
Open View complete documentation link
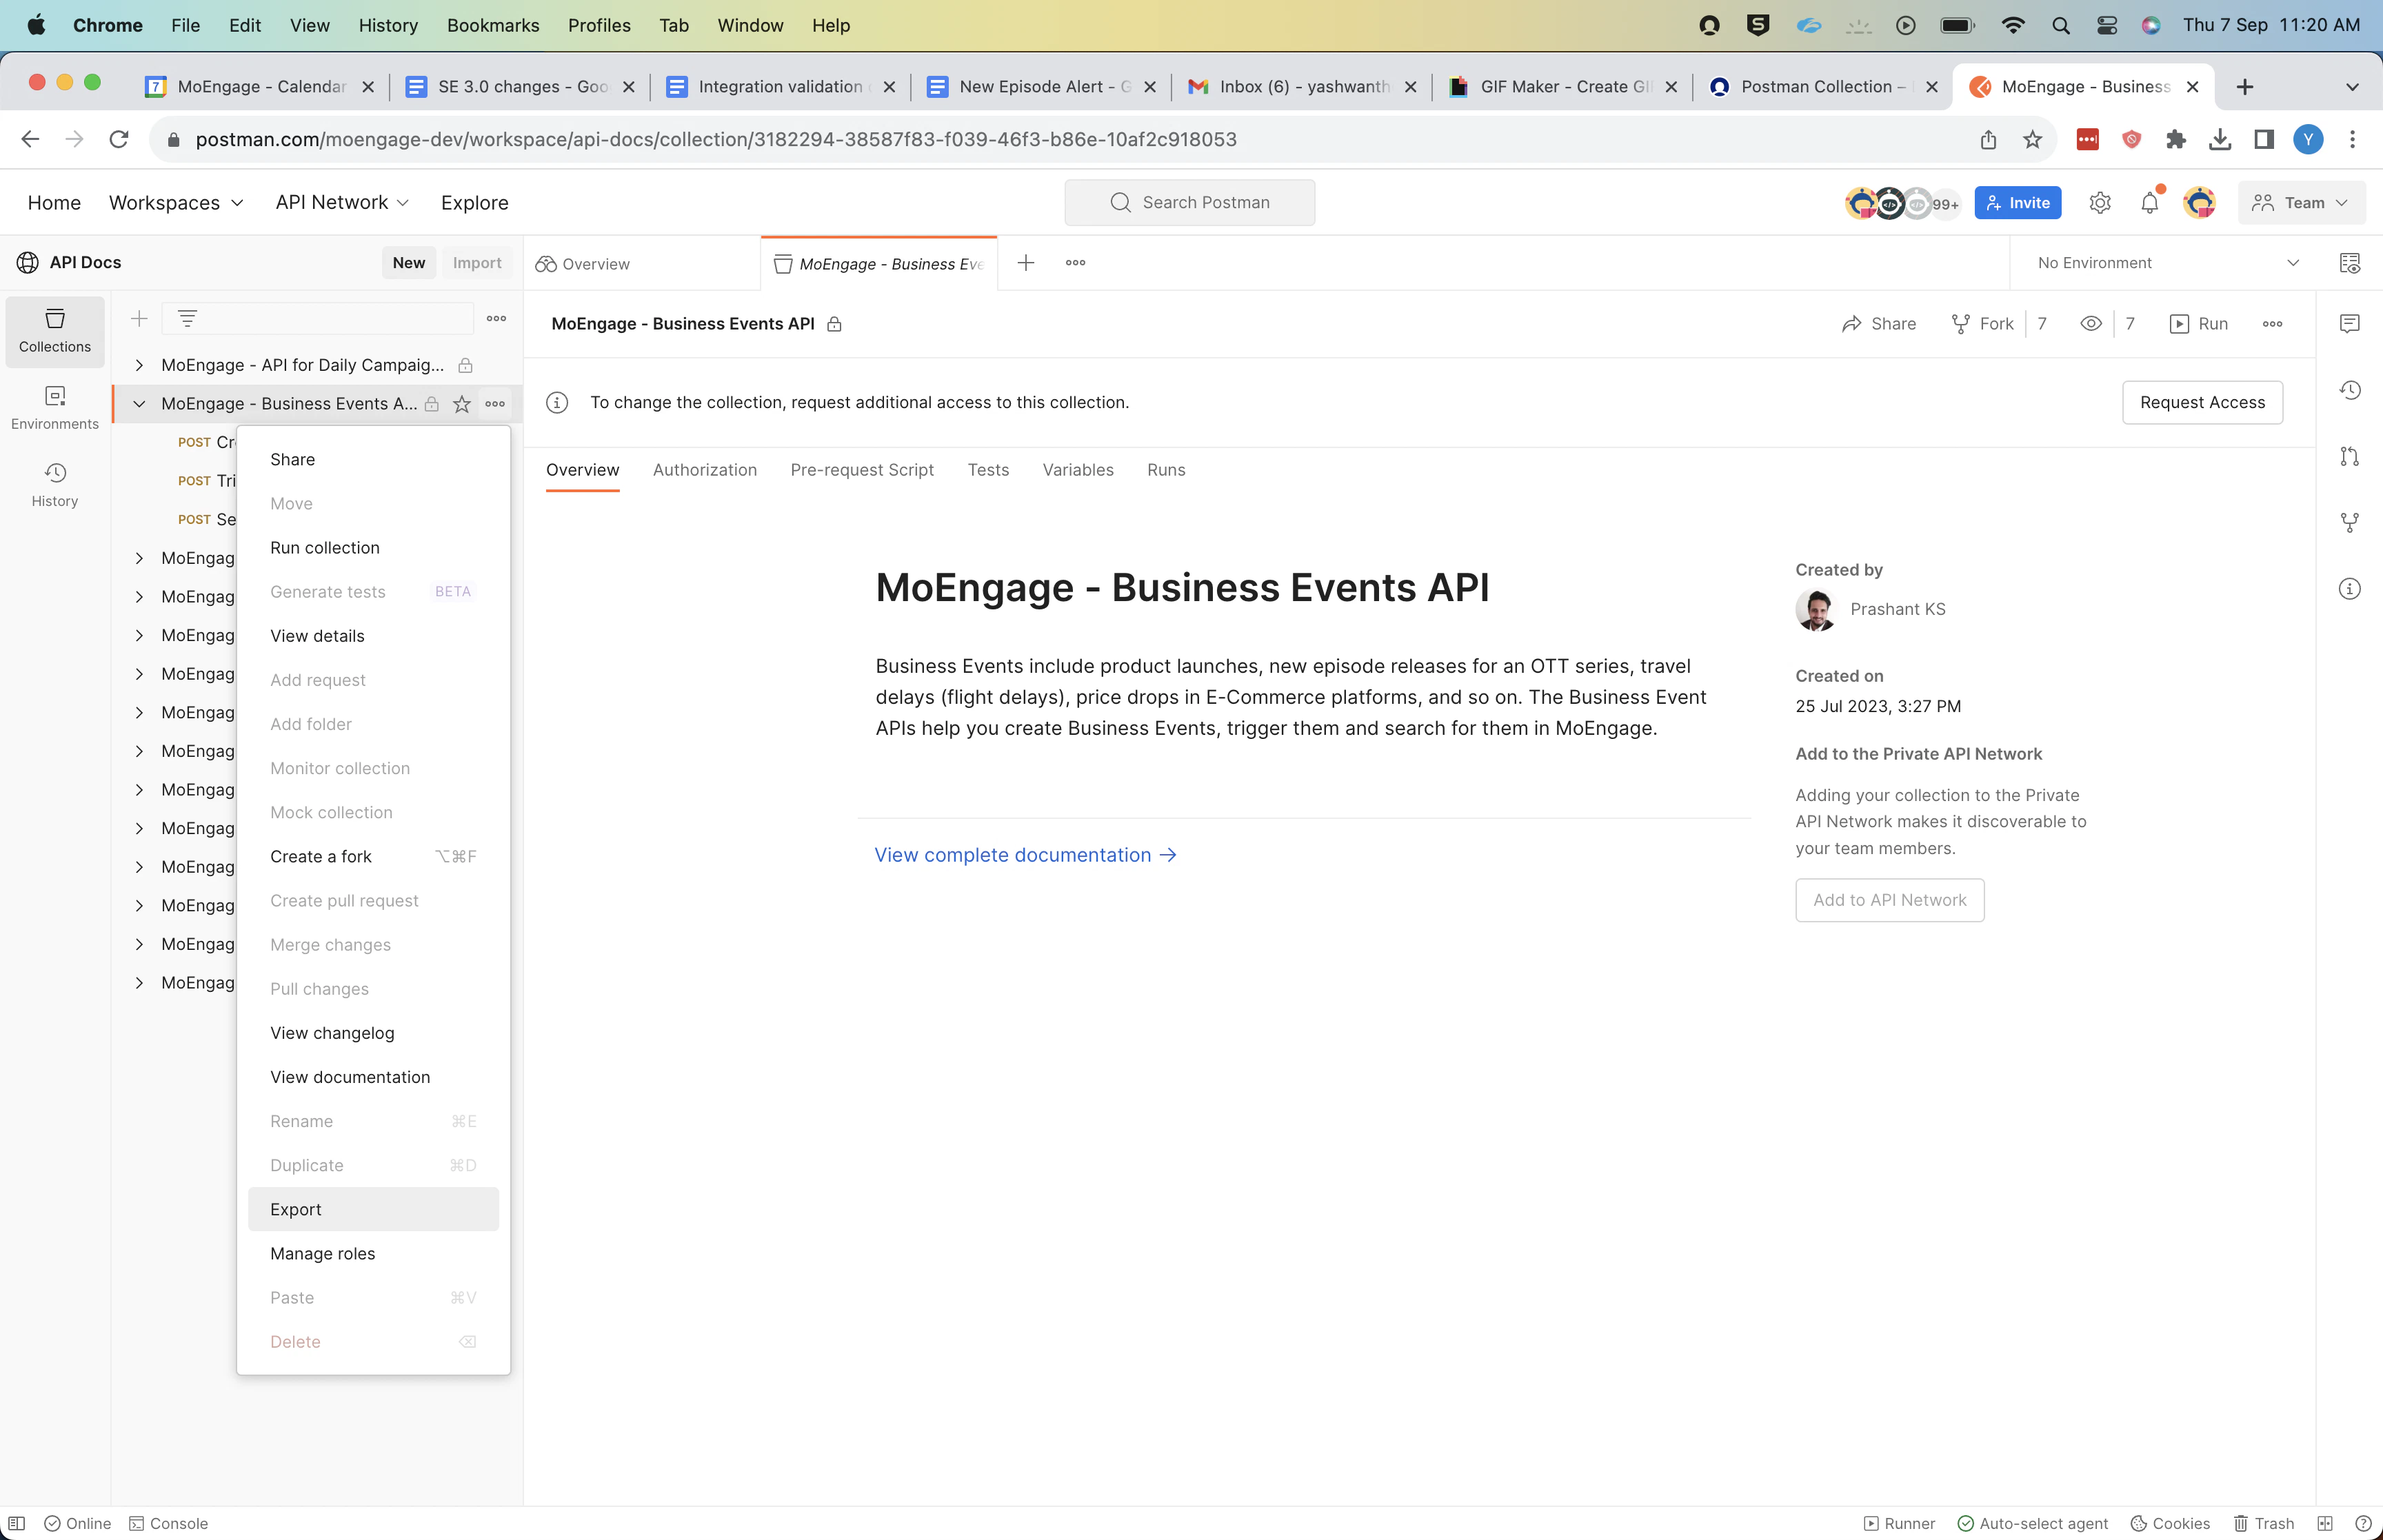pyautogui.click(x=1012, y=854)
